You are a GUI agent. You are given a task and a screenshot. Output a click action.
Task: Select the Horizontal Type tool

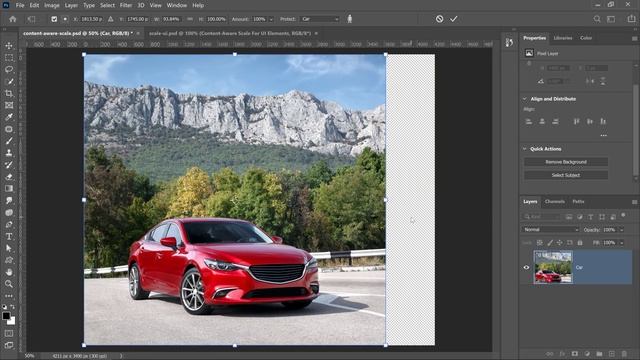[9, 236]
